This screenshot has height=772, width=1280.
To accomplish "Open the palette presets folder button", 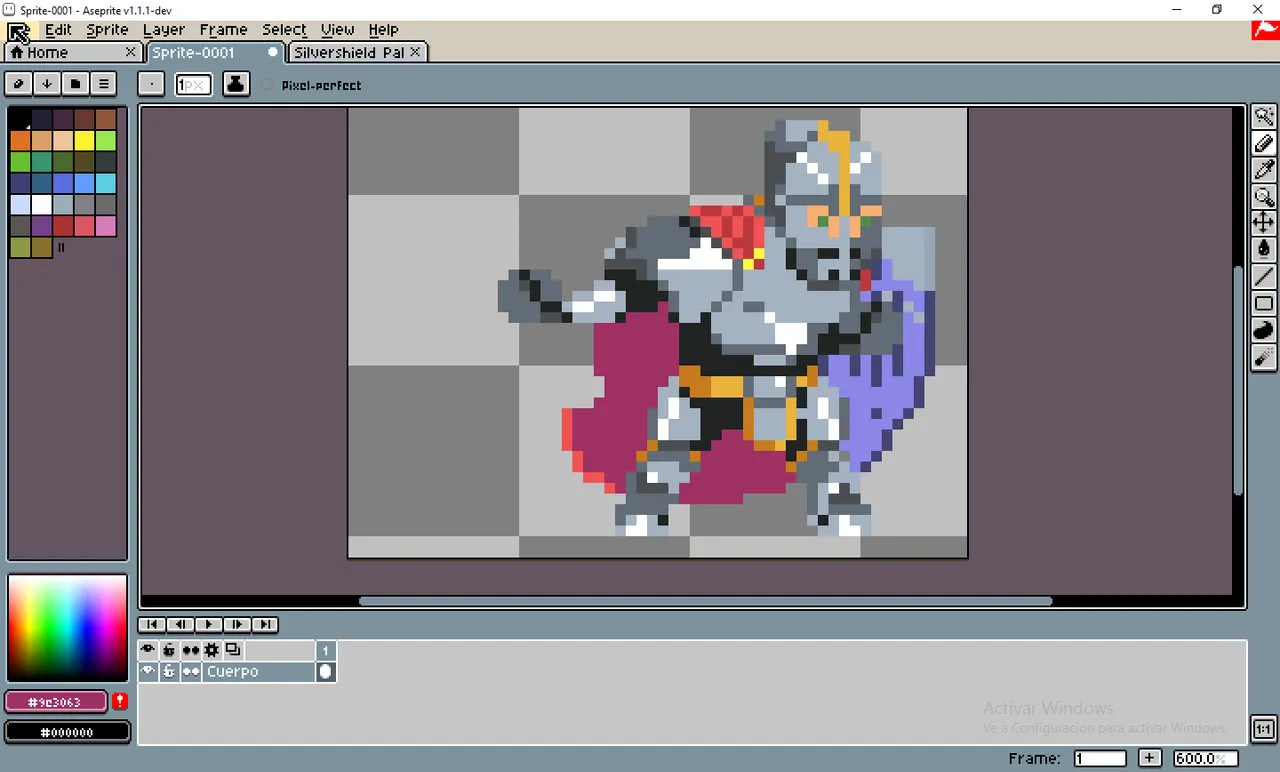I will (x=75, y=84).
